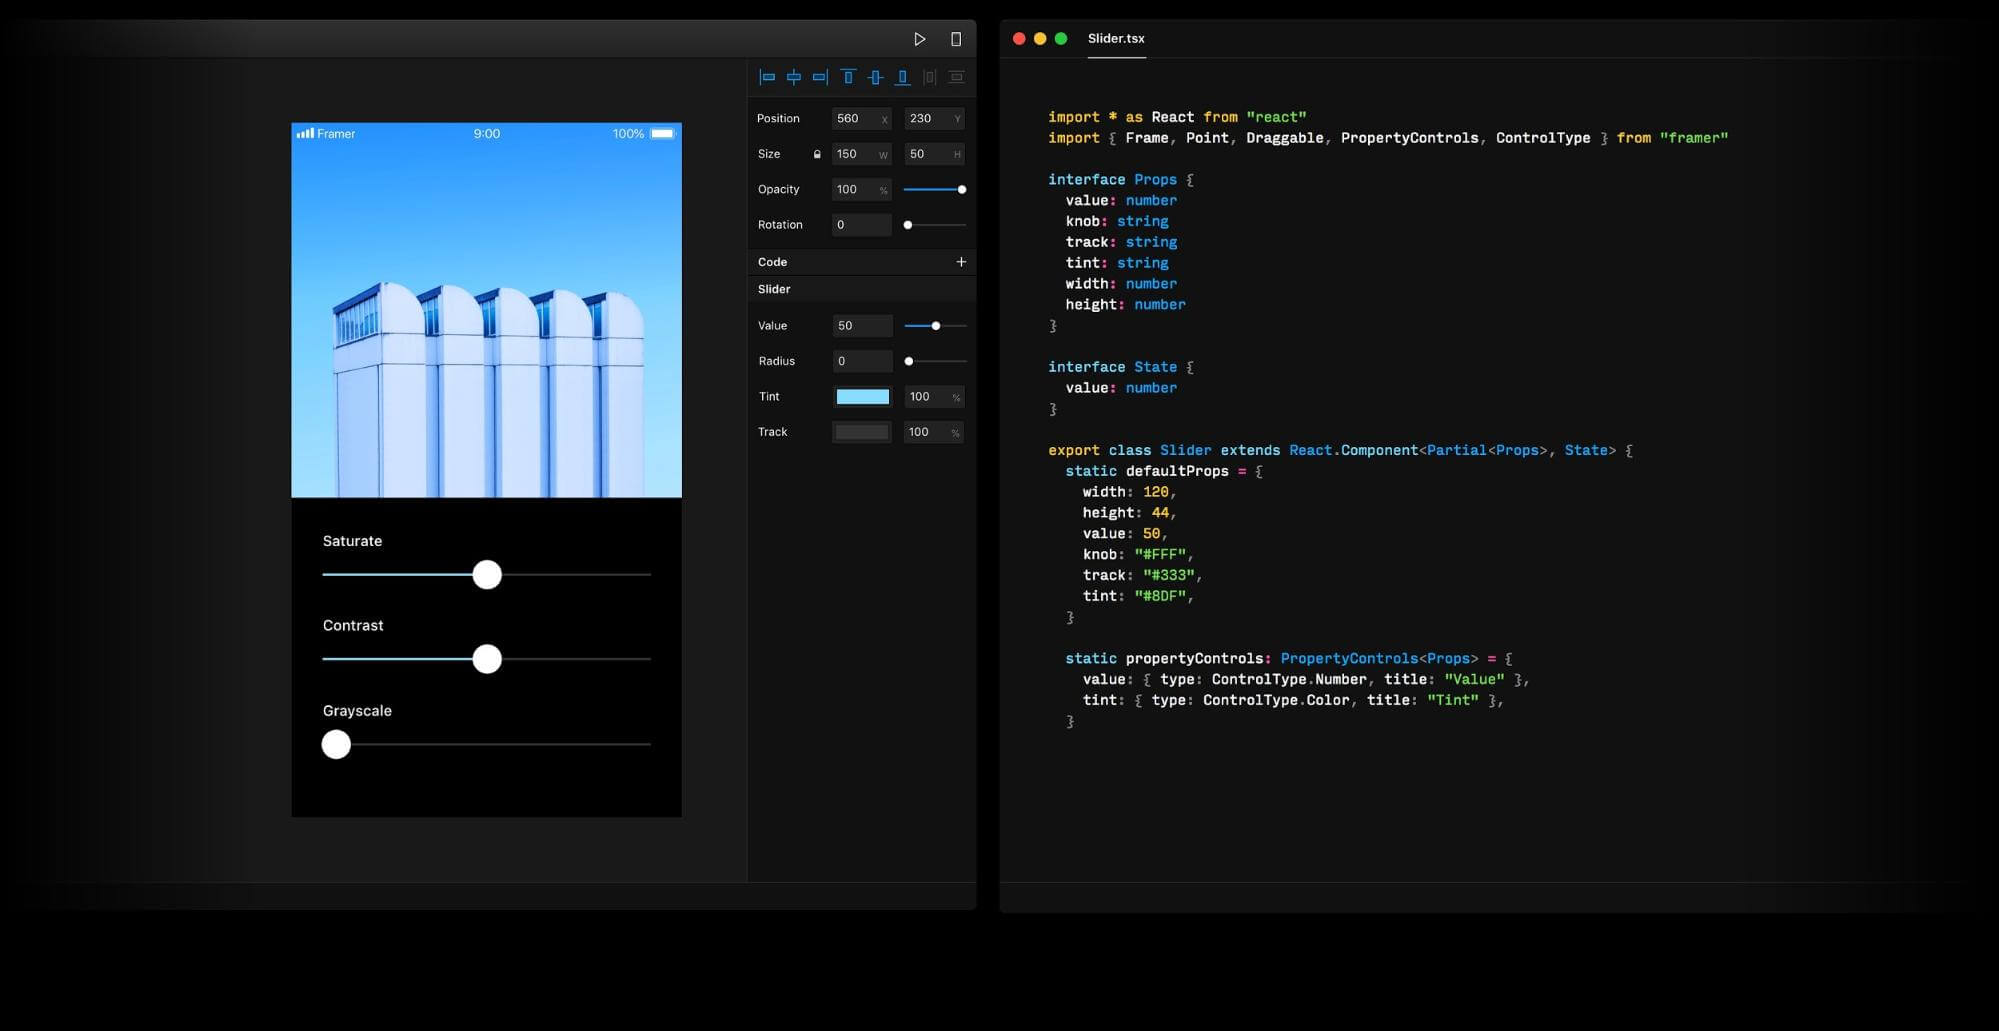Open the project preview with the play icon
This screenshot has width=1999, height=1031.
pos(920,38)
